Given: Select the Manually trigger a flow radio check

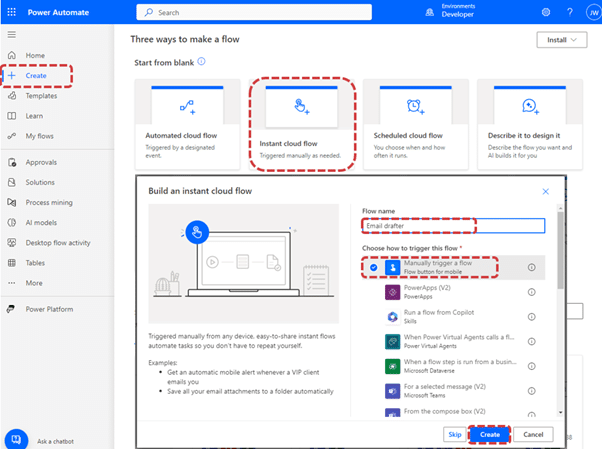Looking at the screenshot, I should click(373, 267).
